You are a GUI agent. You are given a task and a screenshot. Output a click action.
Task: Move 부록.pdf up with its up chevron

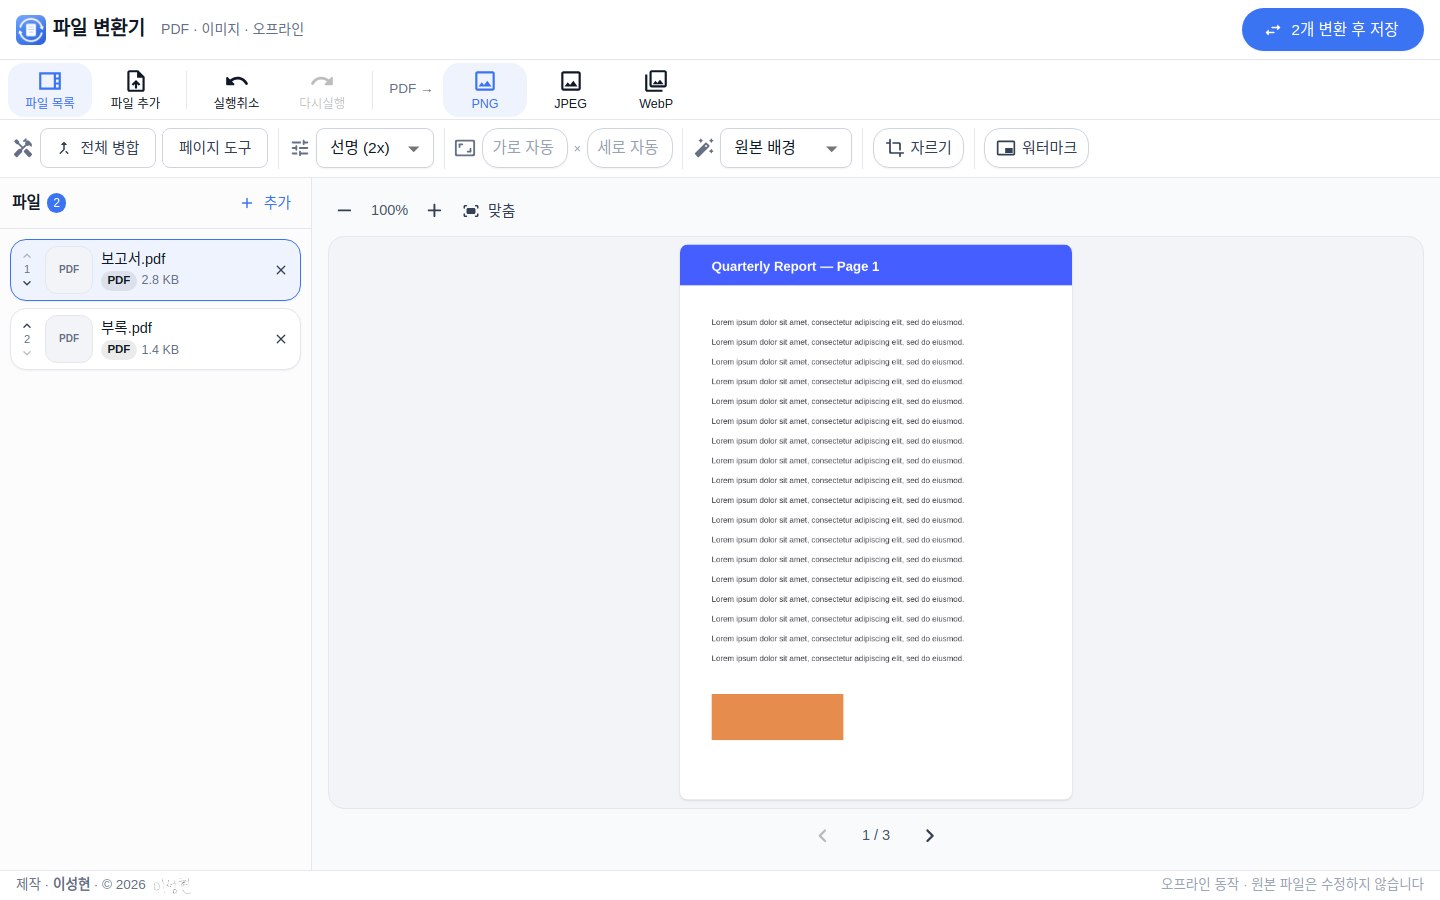[x=27, y=326]
